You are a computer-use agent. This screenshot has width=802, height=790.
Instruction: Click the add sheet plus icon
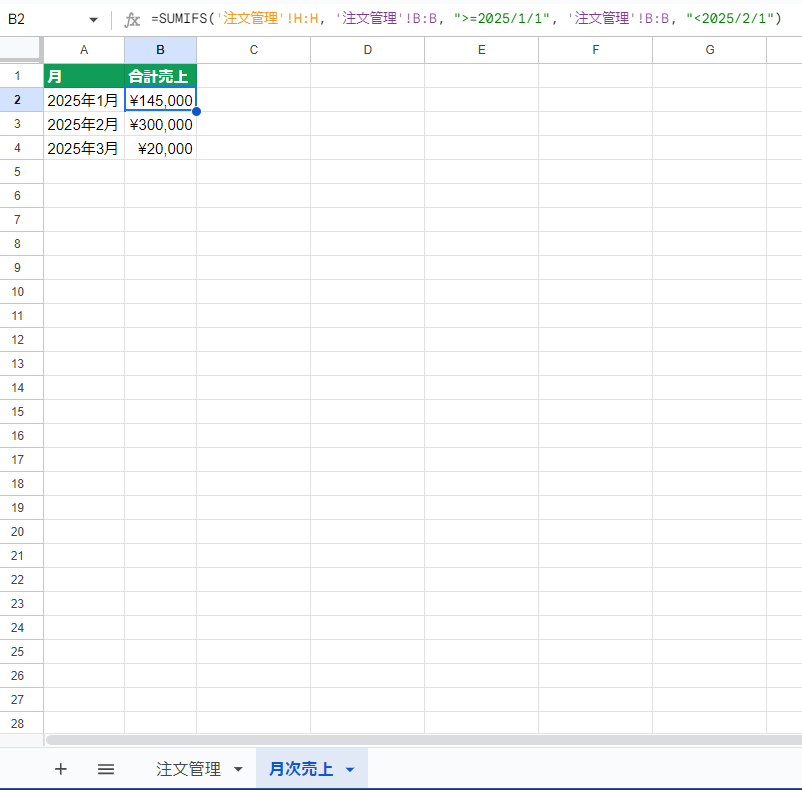coord(61,769)
